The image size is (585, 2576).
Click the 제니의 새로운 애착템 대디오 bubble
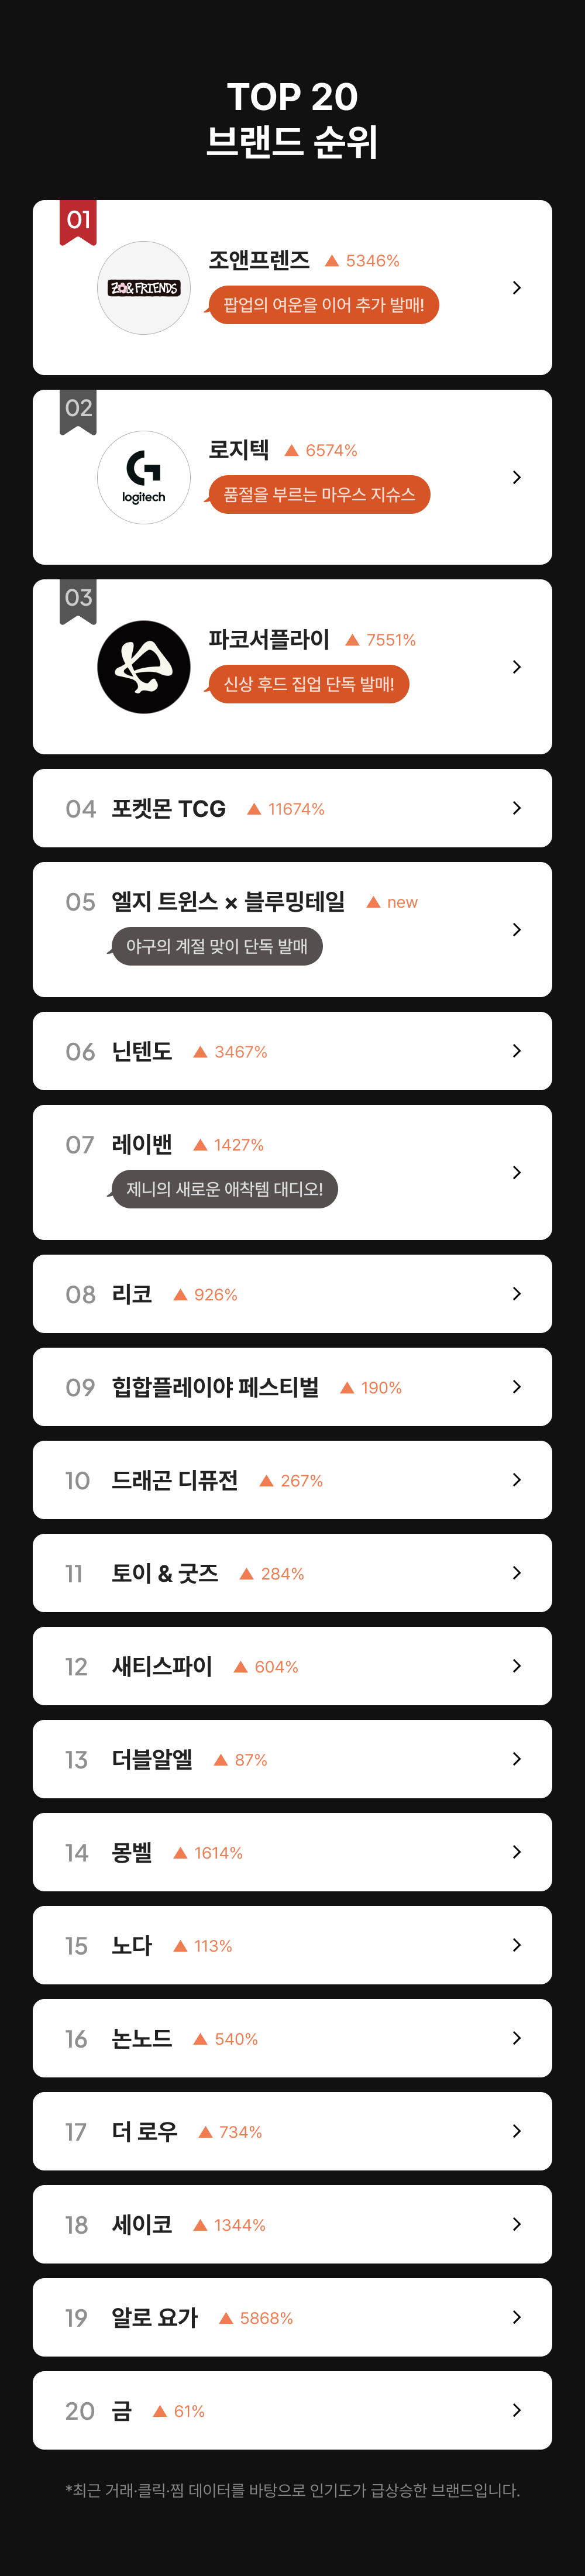pyautogui.click(x=224, y=1189)
